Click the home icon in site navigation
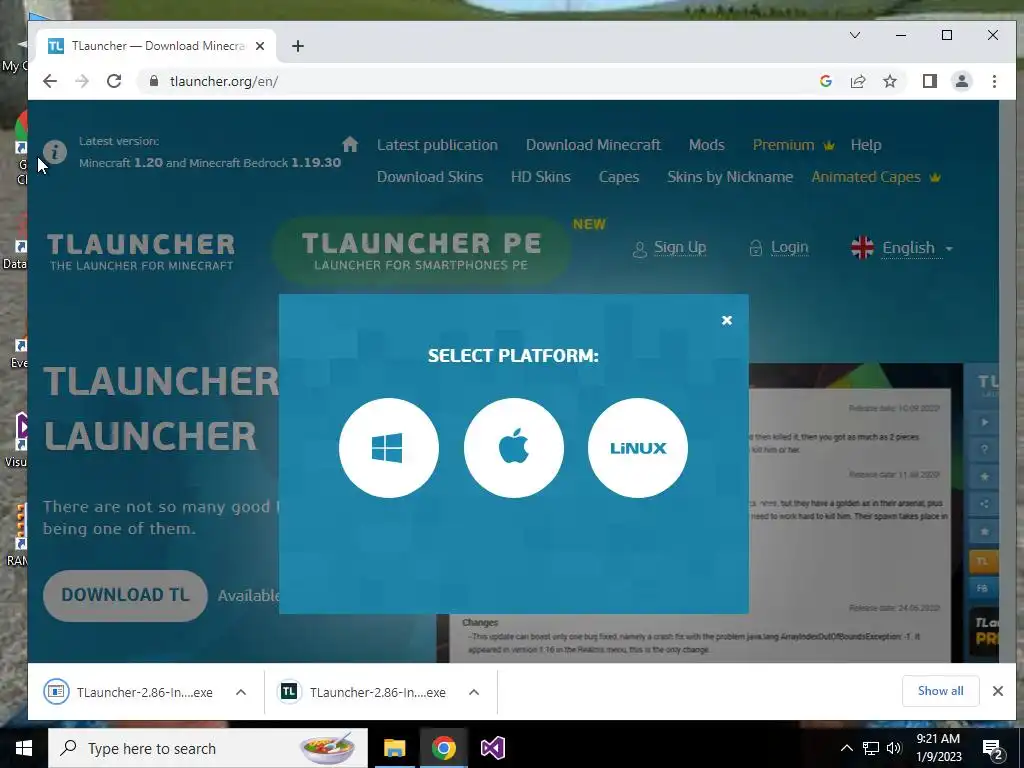Image resolution: width=1024 pixels, height=768 pixels. pyautogui.click(x=350, y=144)
